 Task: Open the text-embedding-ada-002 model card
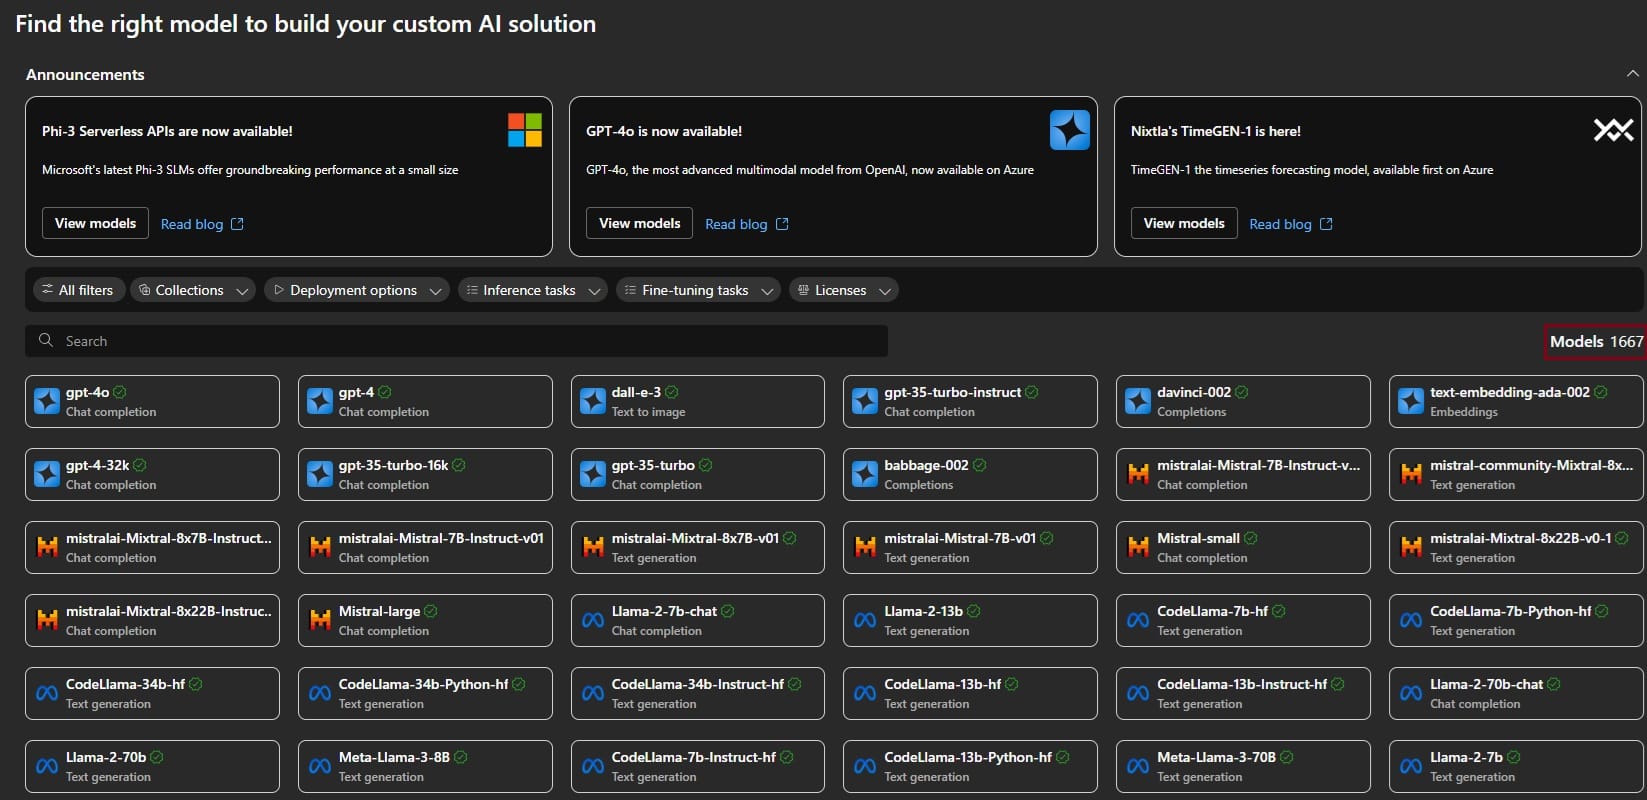1515,401
